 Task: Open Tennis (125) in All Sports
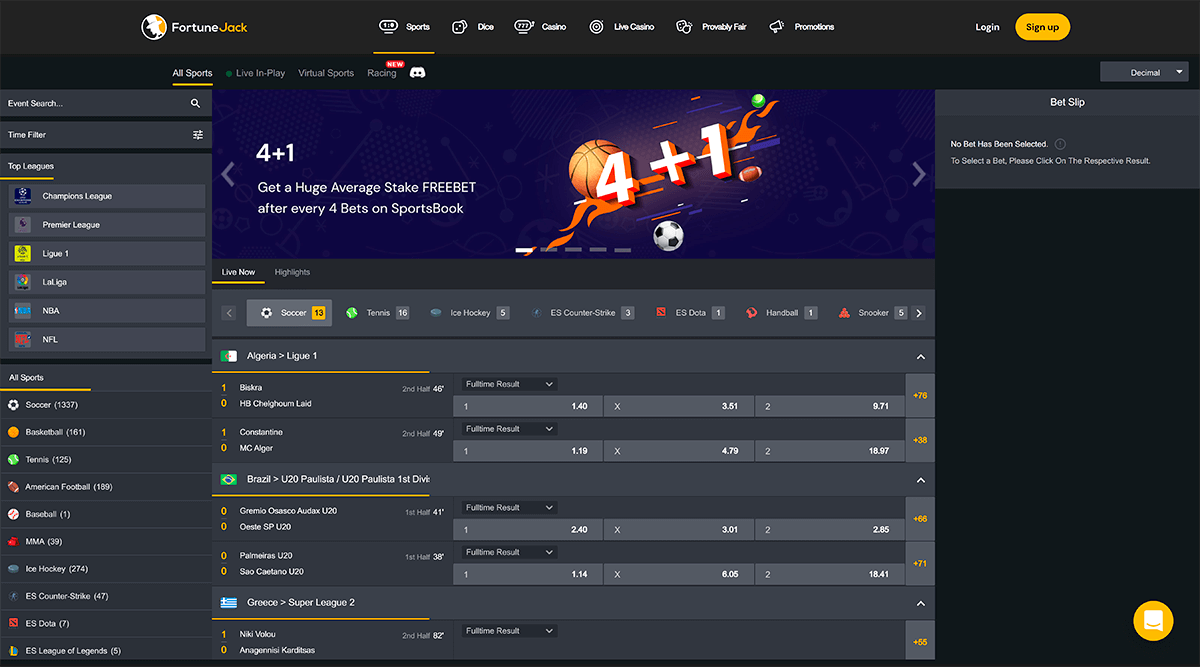click(x=105, y=459)
